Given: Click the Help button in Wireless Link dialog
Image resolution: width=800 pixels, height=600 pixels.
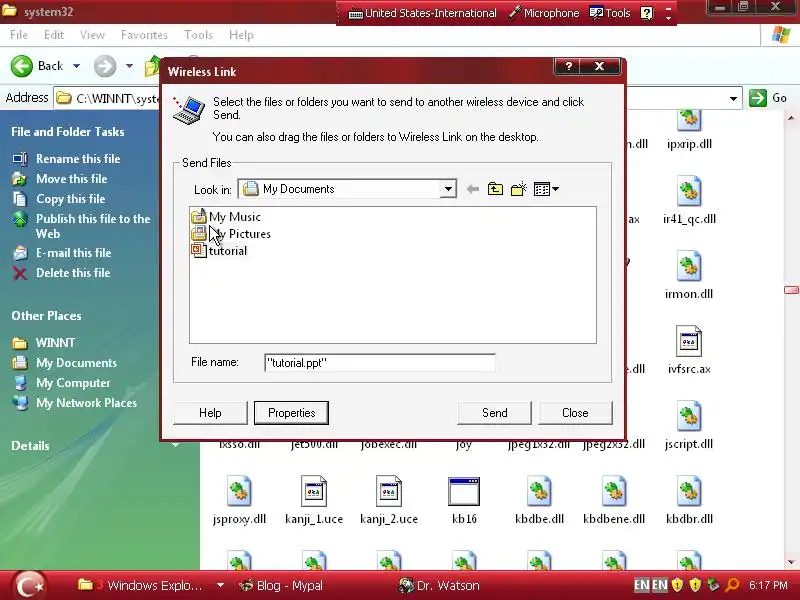Looking at the screenshot, I should [x=210, y=413].
